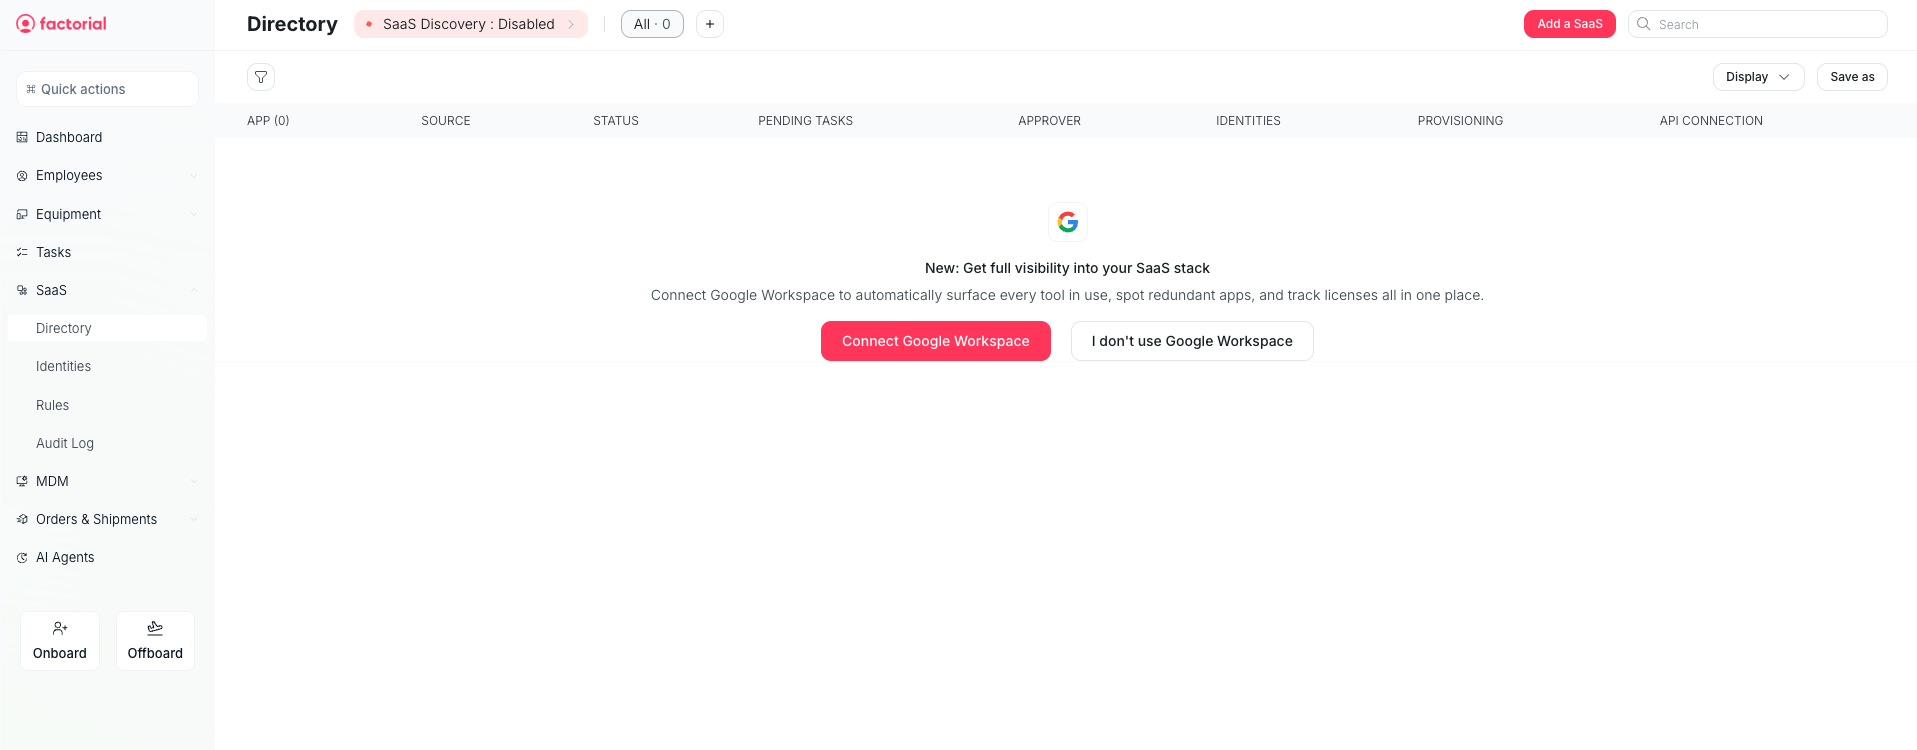Image resolution: width=1917 pixels, height=750 pixels.
Task: Select the All · 0 view tab
Action: click(x=652, y=24)
